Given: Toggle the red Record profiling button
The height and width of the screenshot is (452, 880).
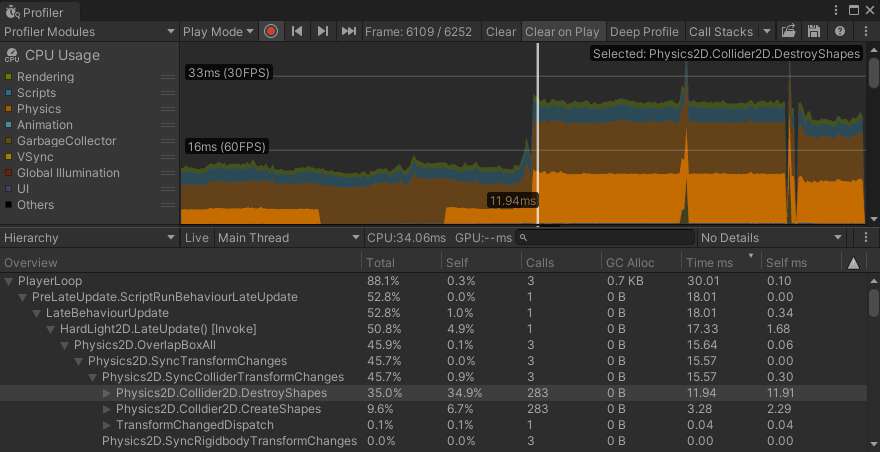Looking at the screenshot, I should (271, 31).
